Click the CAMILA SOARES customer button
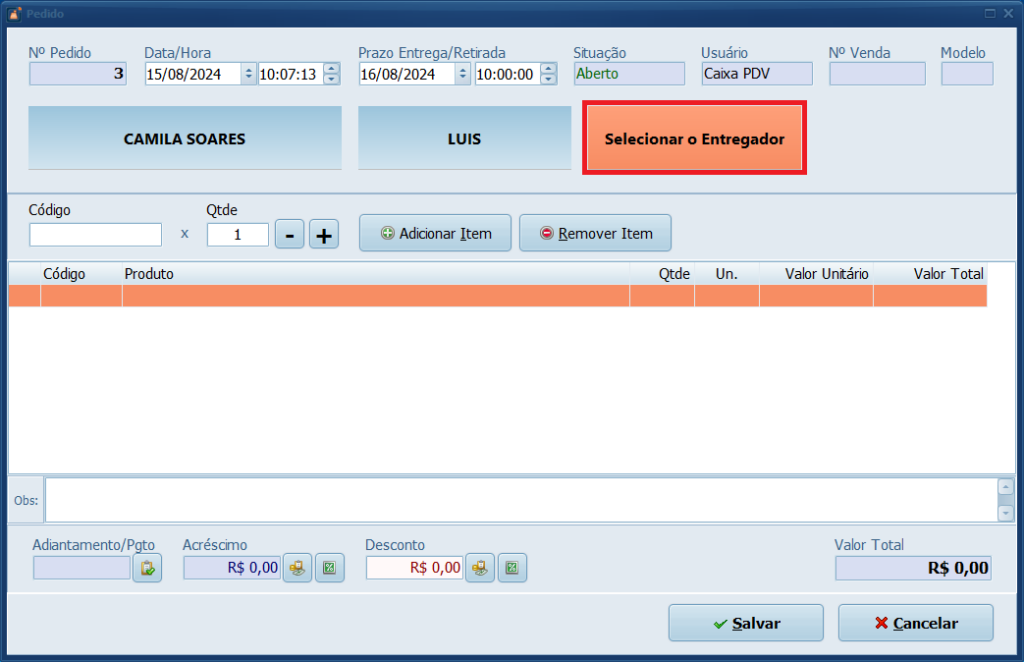Viewport: 1024px width, 662px height. coord(184,139)
